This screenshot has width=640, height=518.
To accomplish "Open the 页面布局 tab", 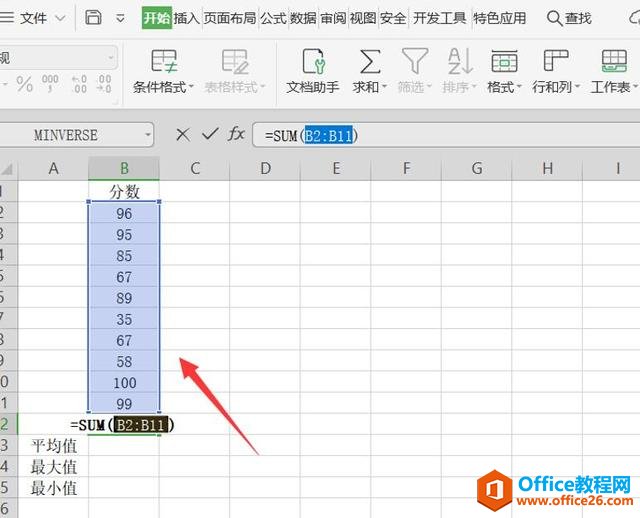I will (x=230, y=18).
